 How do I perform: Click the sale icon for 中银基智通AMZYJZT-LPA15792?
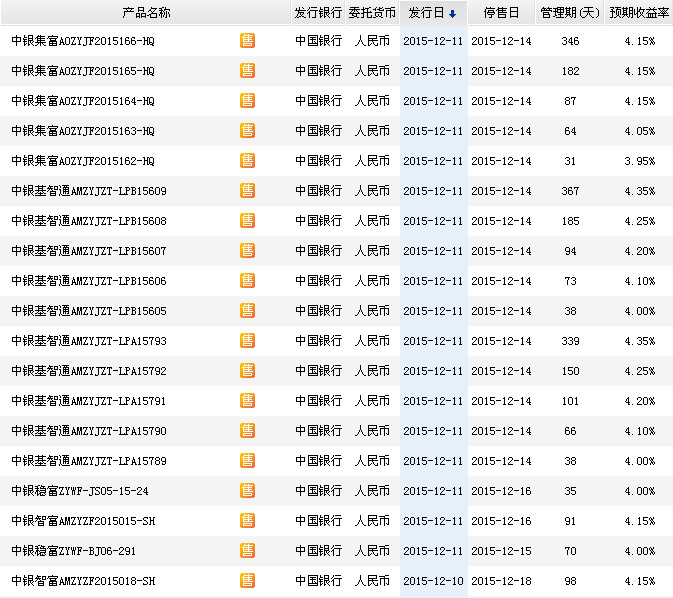click(247, 371)
